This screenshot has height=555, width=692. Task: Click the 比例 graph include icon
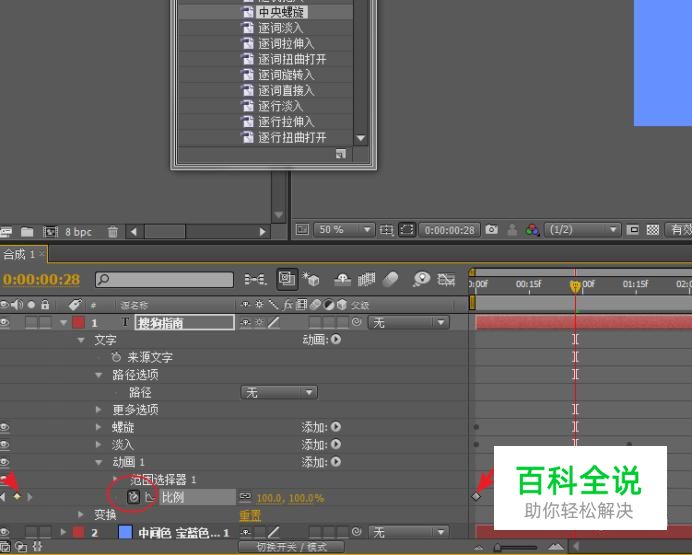150,497
